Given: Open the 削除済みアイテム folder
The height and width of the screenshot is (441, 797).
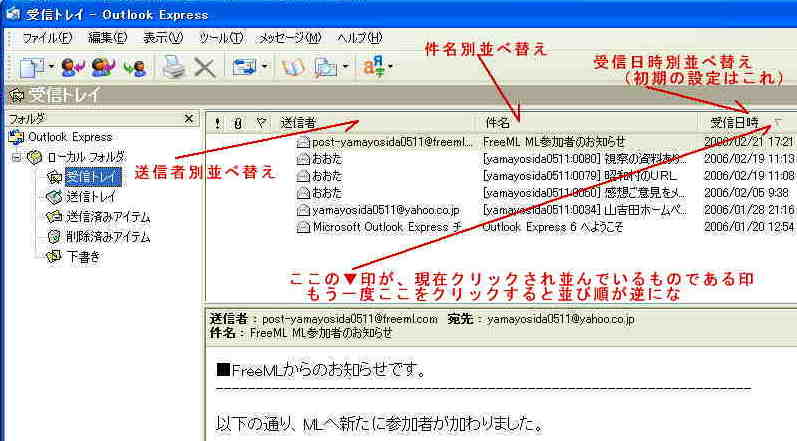Looking at the screenshot, I should (x=108, y=237).
